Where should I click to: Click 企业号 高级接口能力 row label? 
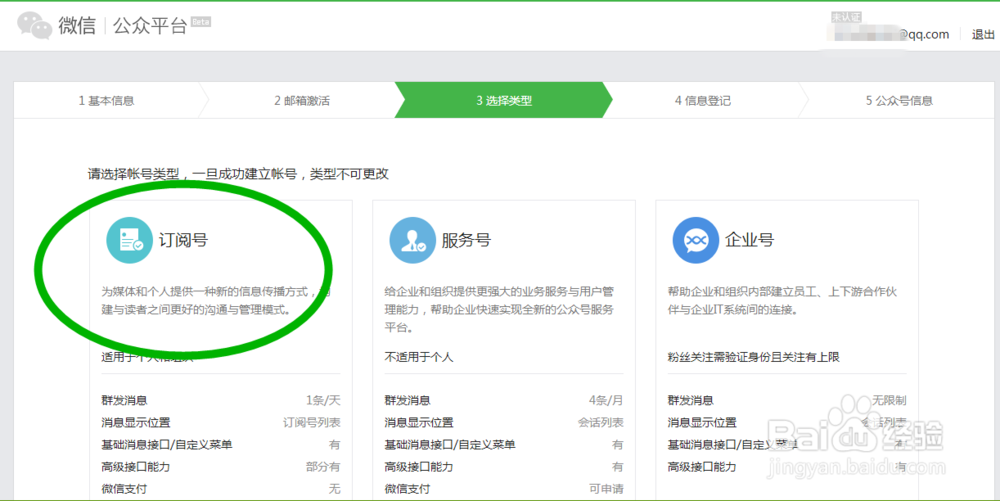702,467
